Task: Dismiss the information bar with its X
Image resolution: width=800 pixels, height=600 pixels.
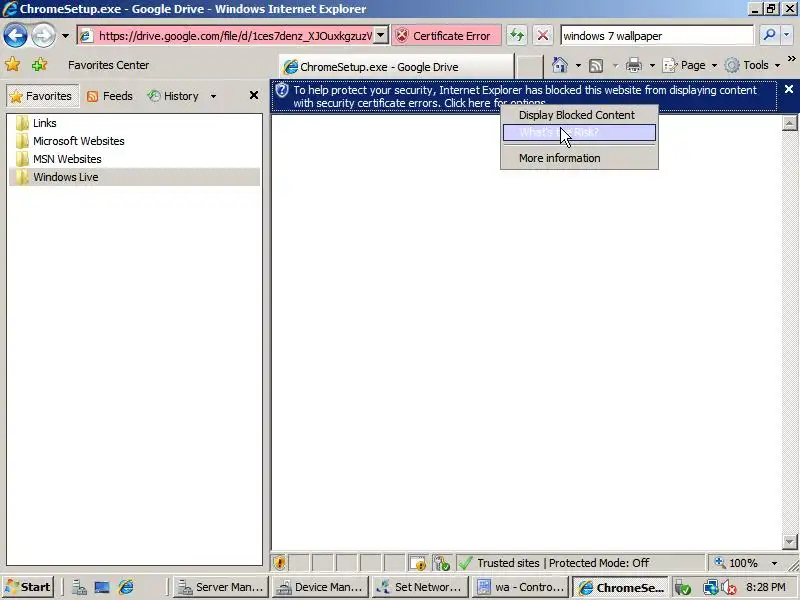Action: (789, 89)
